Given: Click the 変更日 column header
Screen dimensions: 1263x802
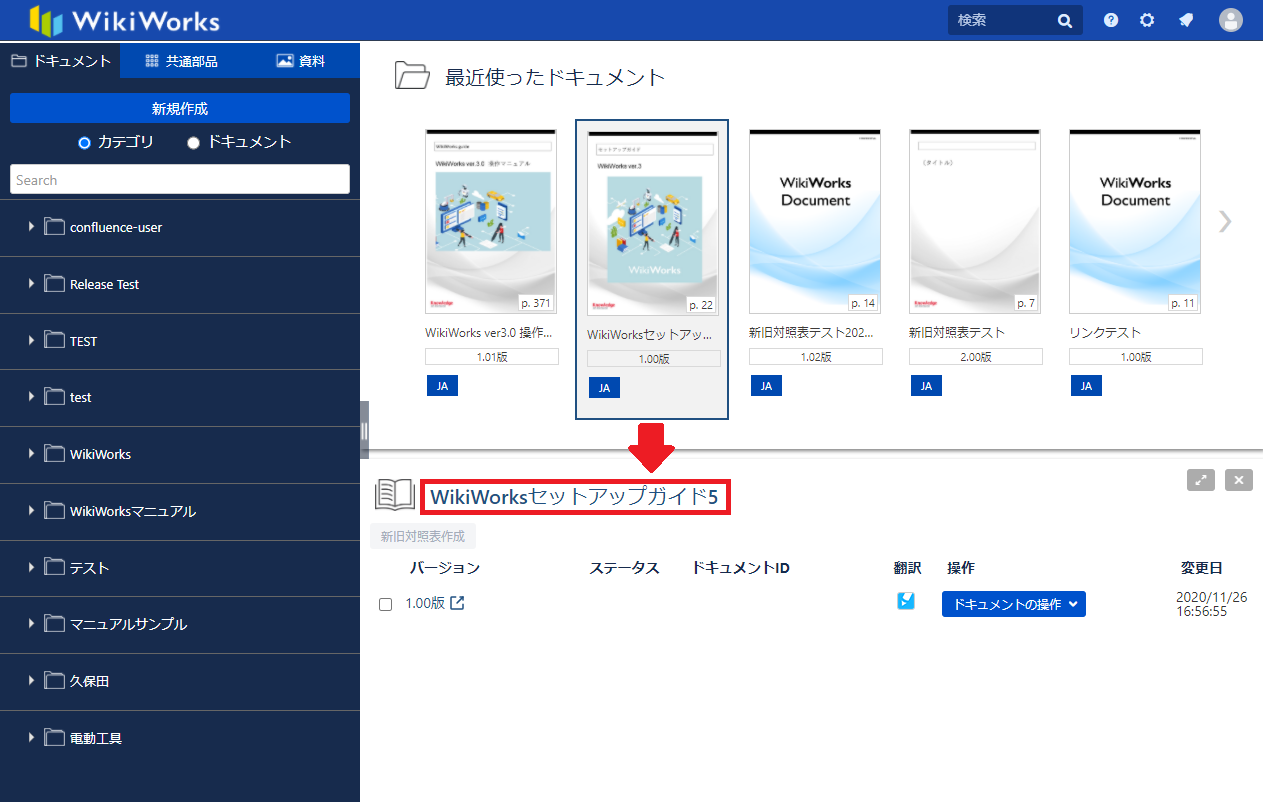Looking at the screenshot, I should [1202, 568].
